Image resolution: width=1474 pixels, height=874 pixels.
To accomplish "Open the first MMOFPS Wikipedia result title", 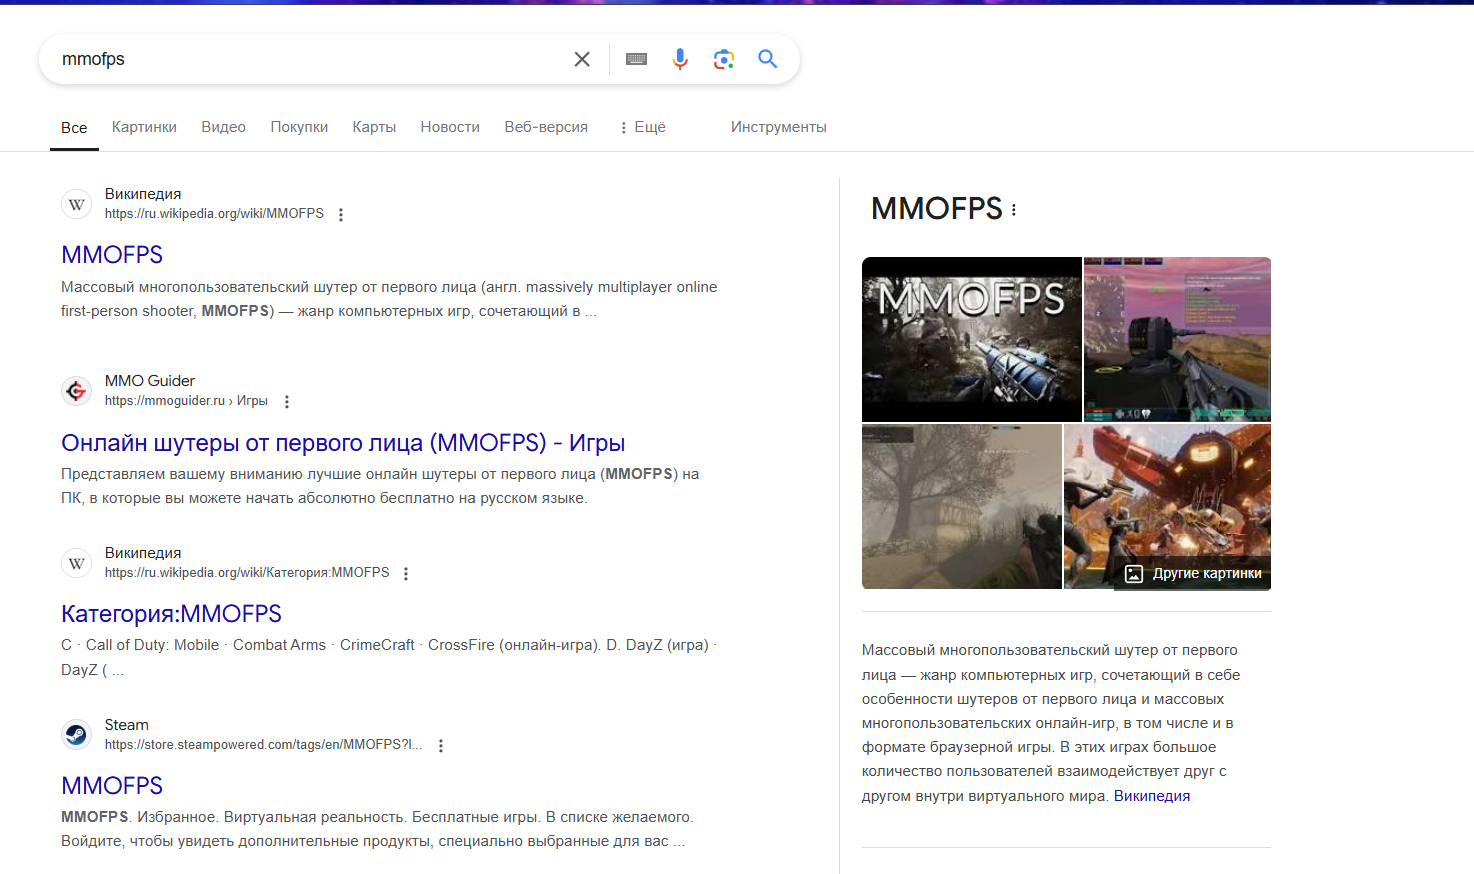I will [x=112, y=255].
